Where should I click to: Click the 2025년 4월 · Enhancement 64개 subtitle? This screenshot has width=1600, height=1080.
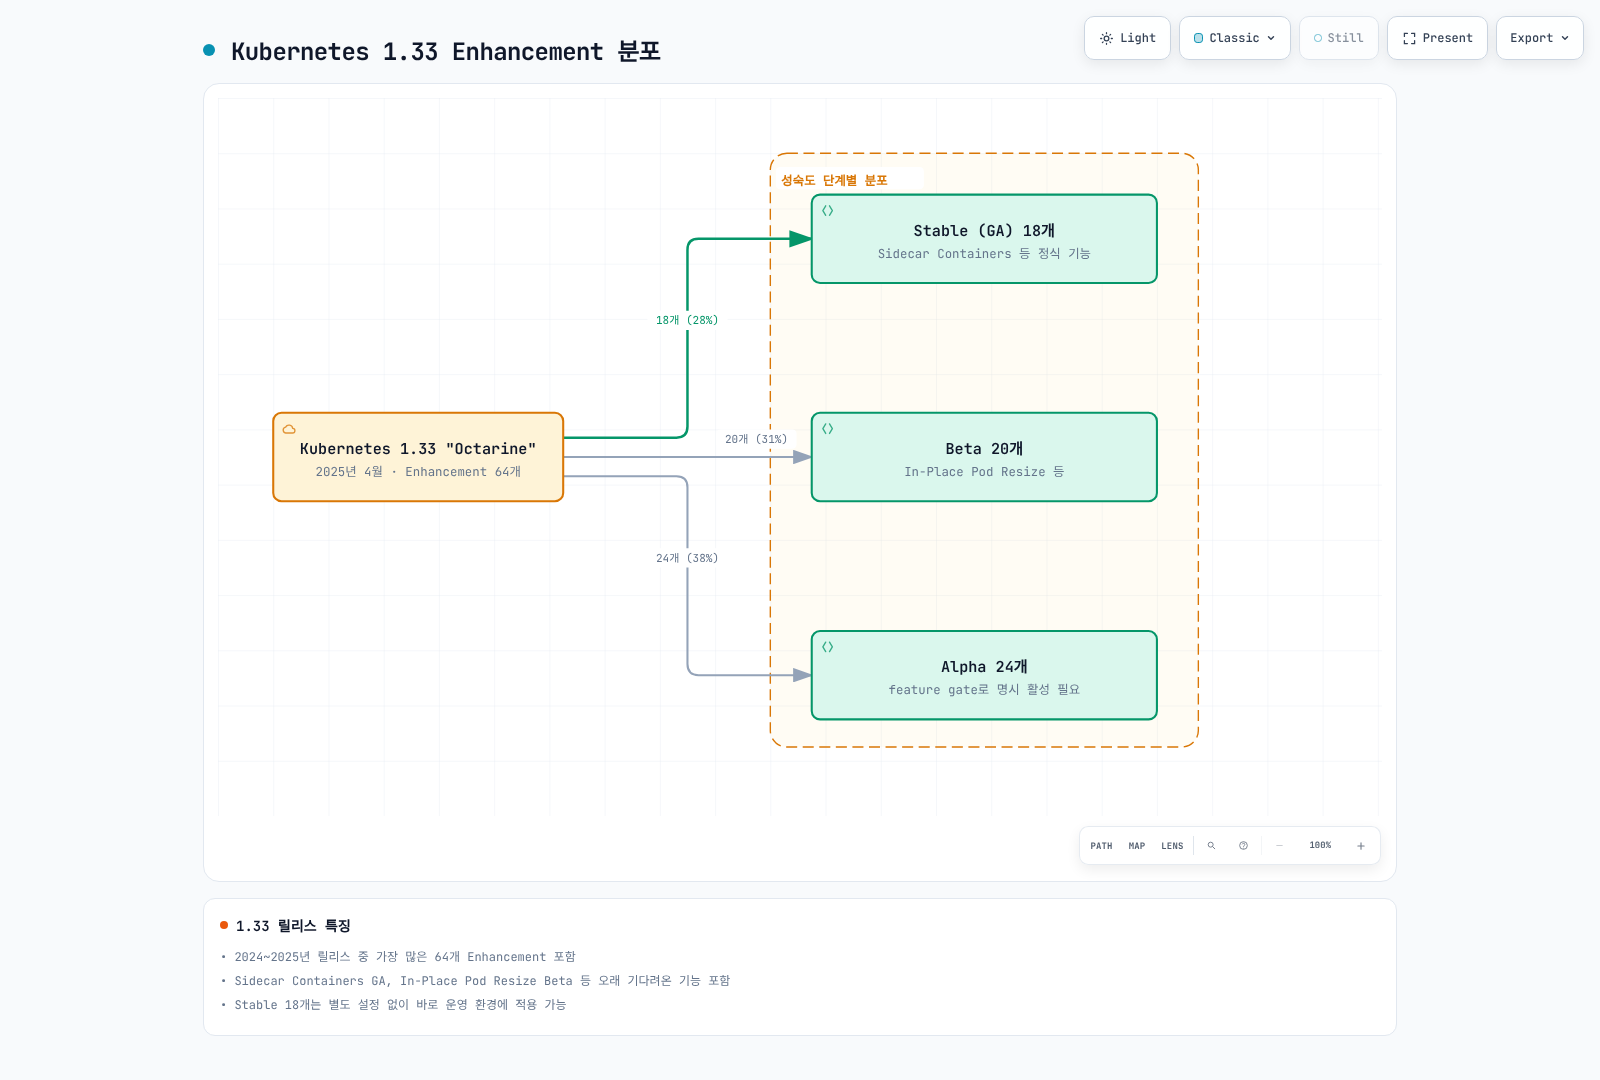418,472
